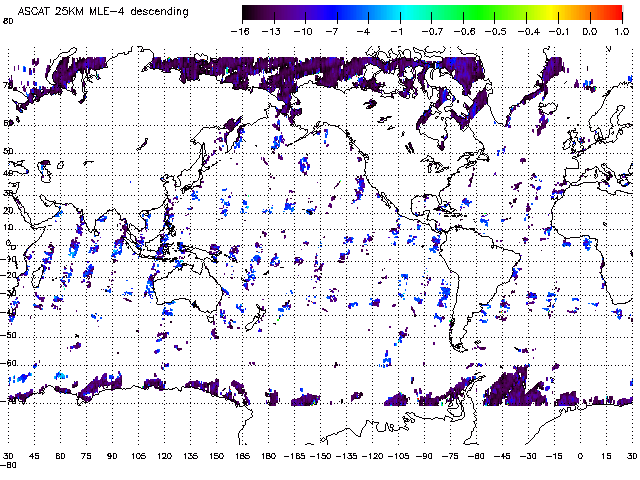640x480 pixels.
Task: Select the 1.0 color bar label
Action: tap(622, 32)
